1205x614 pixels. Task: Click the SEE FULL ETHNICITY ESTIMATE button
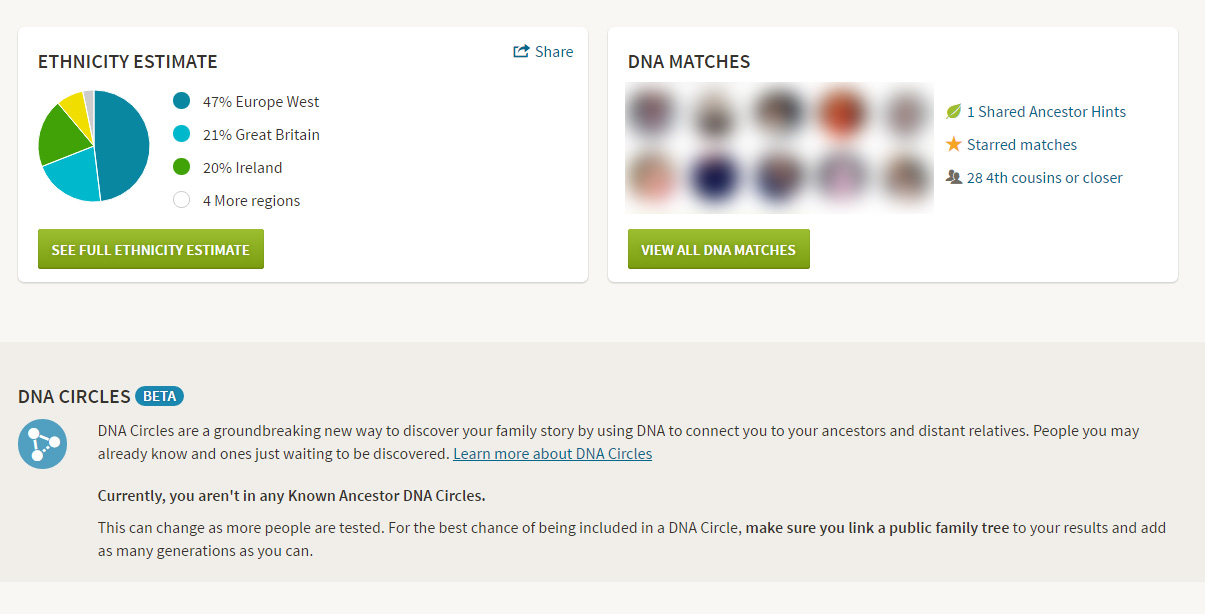click(x=150, y=248)
